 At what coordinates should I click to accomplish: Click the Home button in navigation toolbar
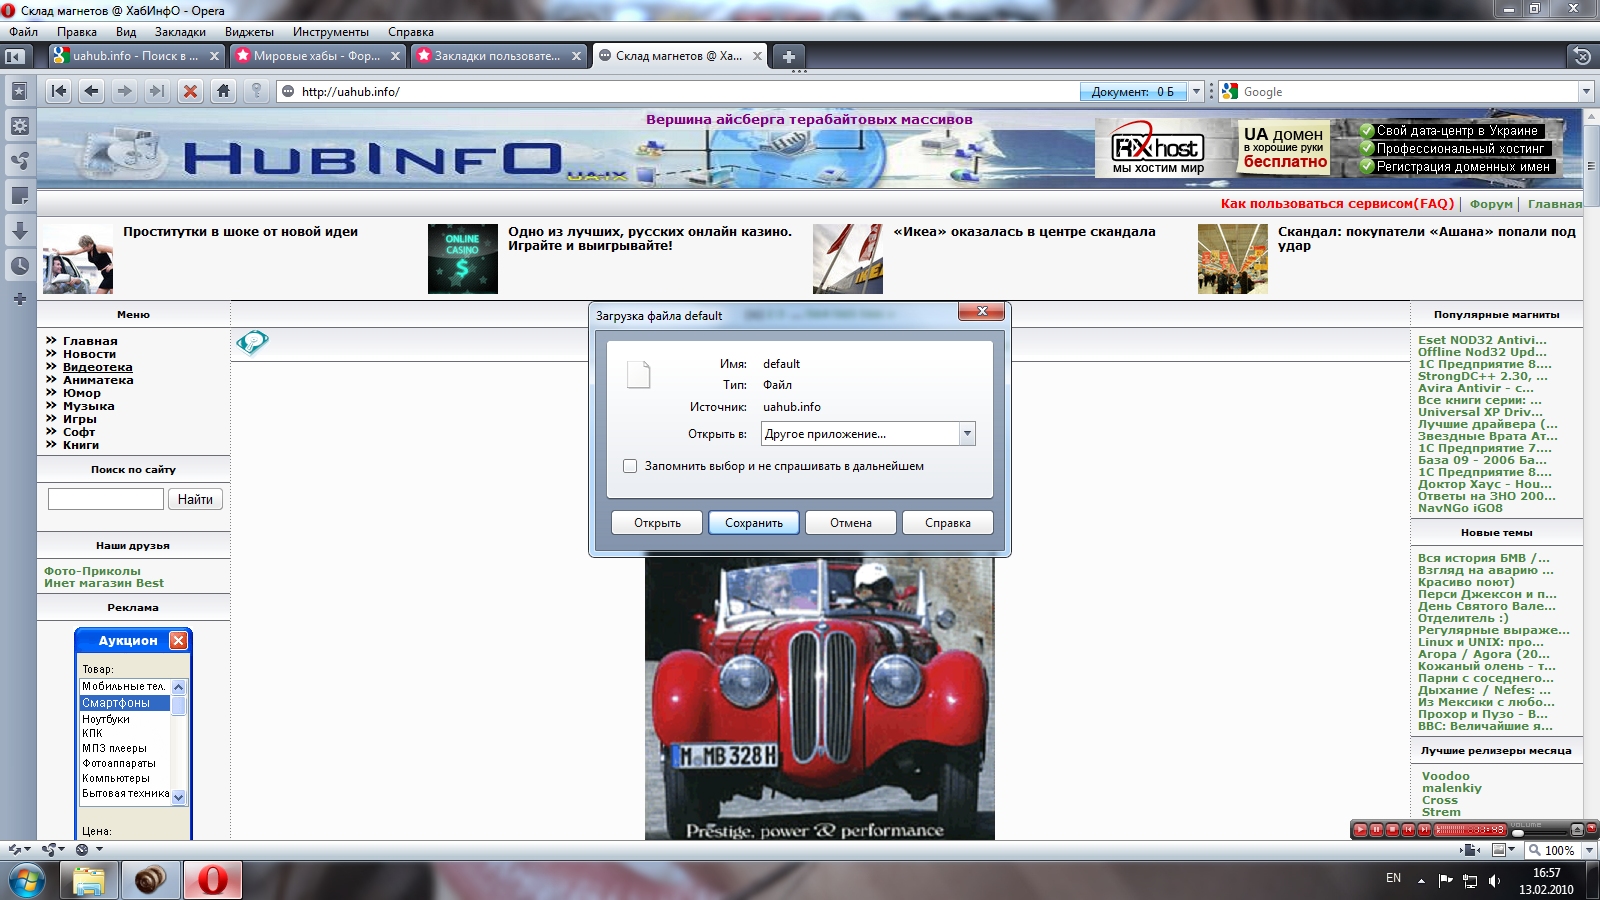(223, 91)
